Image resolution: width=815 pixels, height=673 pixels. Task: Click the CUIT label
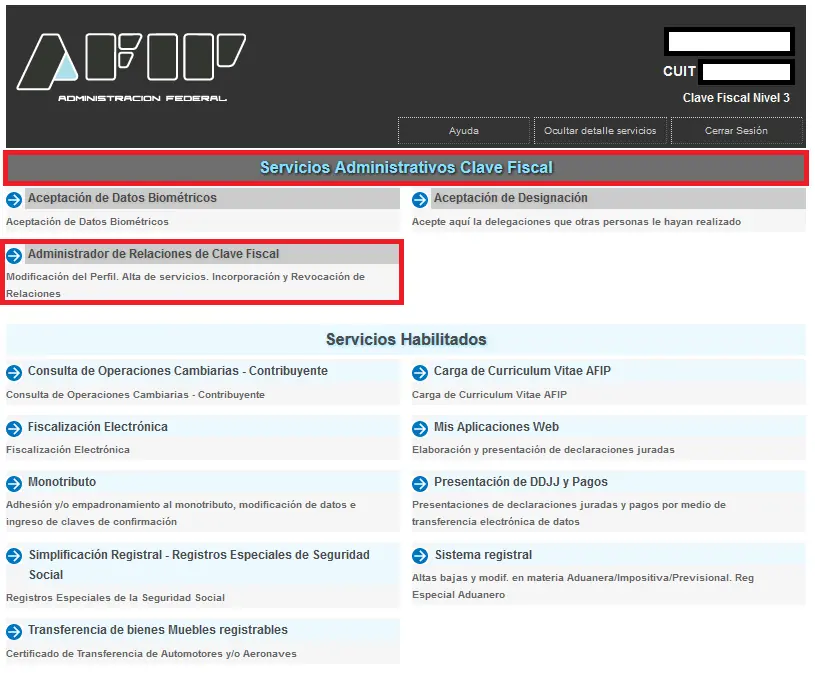coord(679,71)
